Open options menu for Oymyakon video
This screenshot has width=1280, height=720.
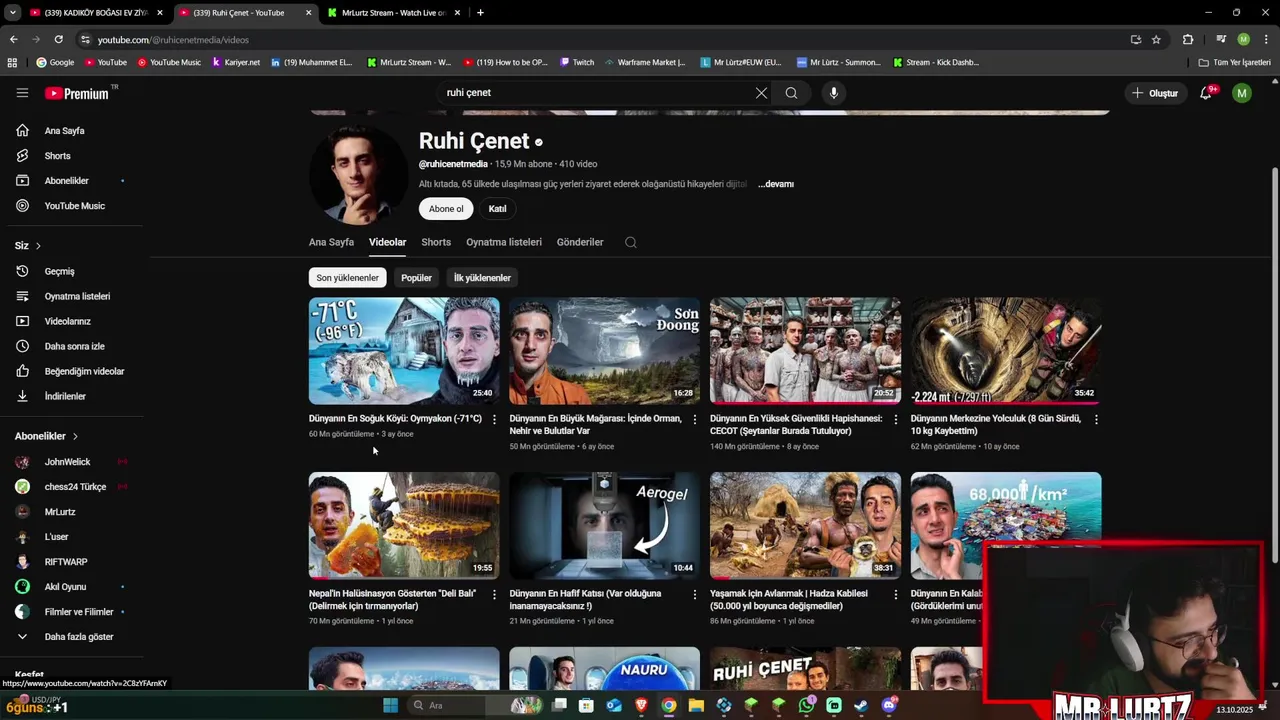point(494,420)
